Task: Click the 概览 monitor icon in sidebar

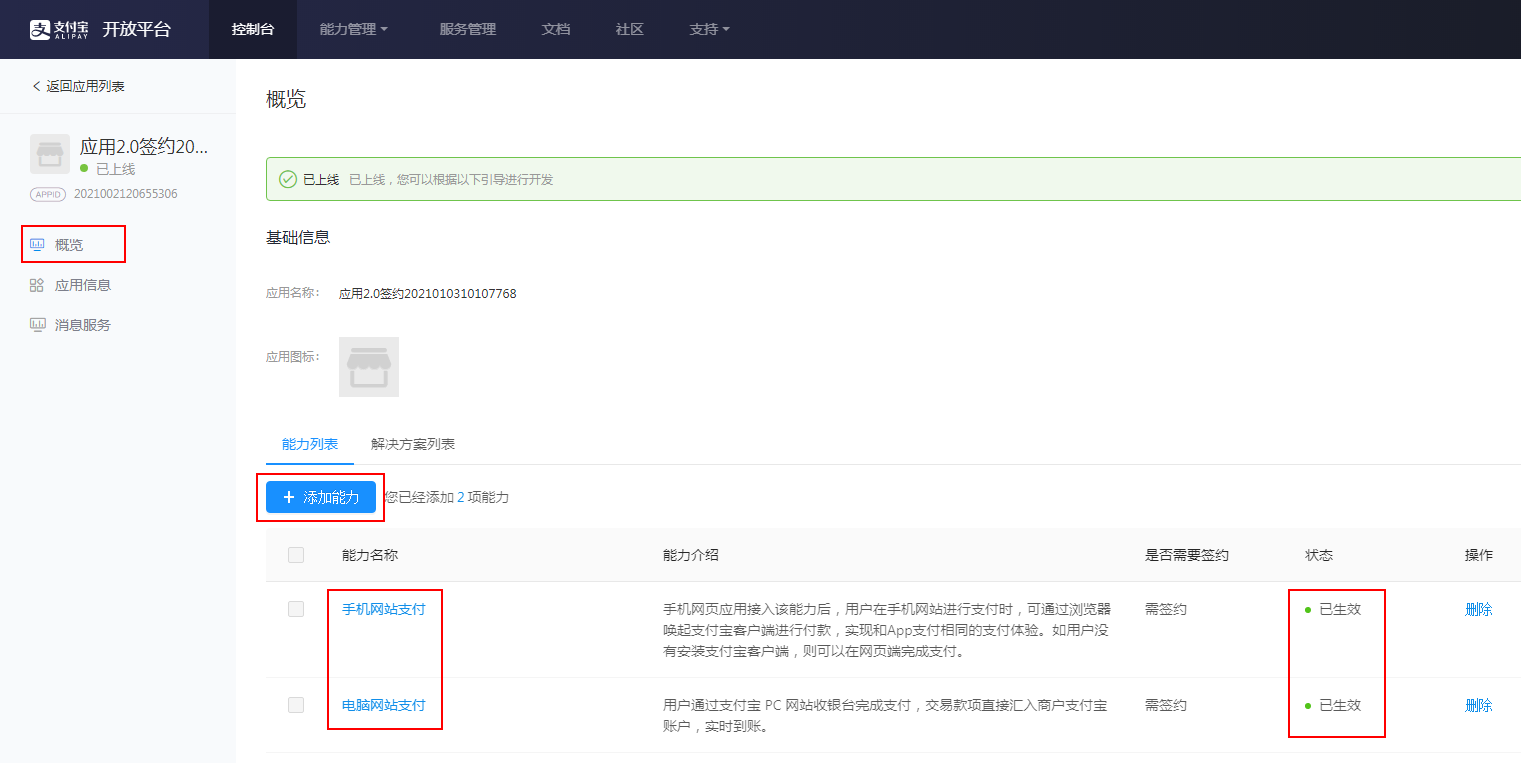Action: pos(38,244)
